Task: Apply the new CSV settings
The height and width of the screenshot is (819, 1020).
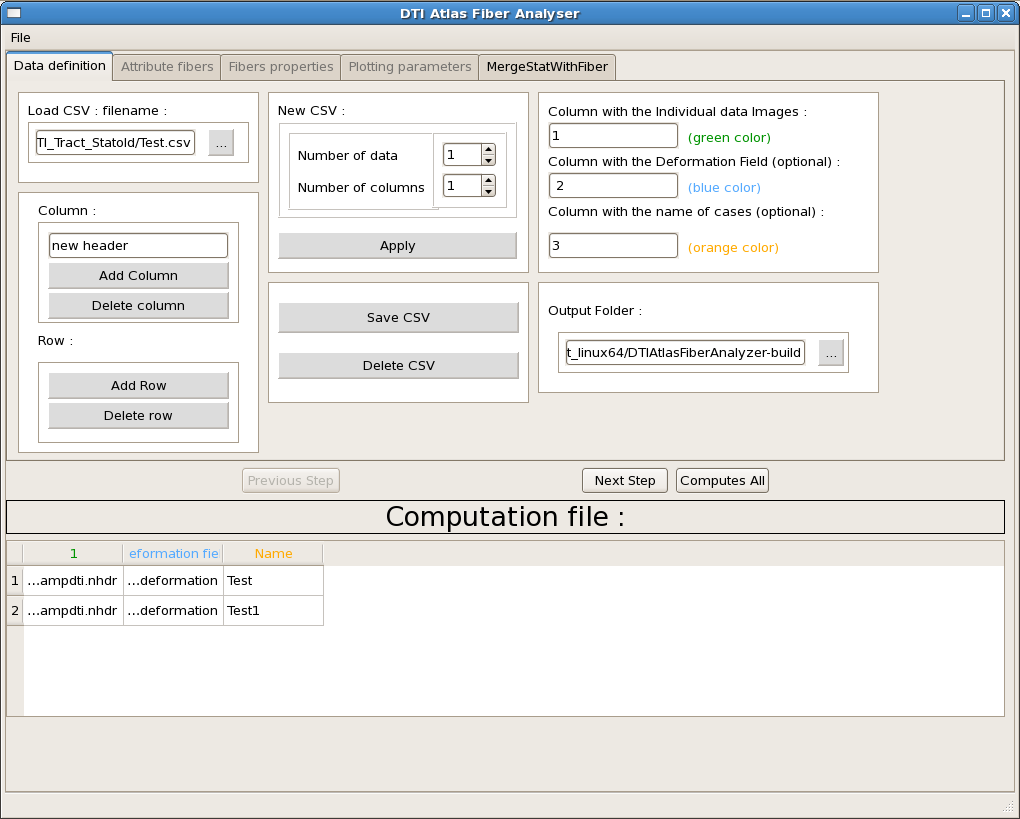Action: click(x=397, y=246)
